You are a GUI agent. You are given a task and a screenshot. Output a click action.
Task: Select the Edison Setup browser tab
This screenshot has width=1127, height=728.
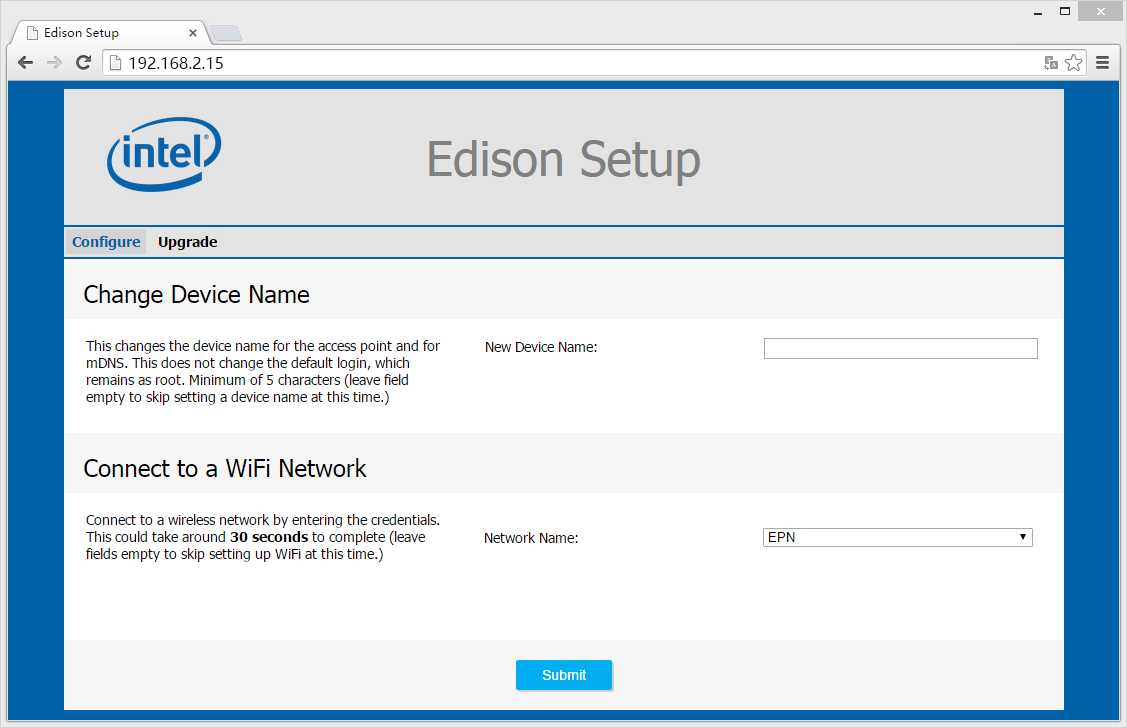point(111,32)
